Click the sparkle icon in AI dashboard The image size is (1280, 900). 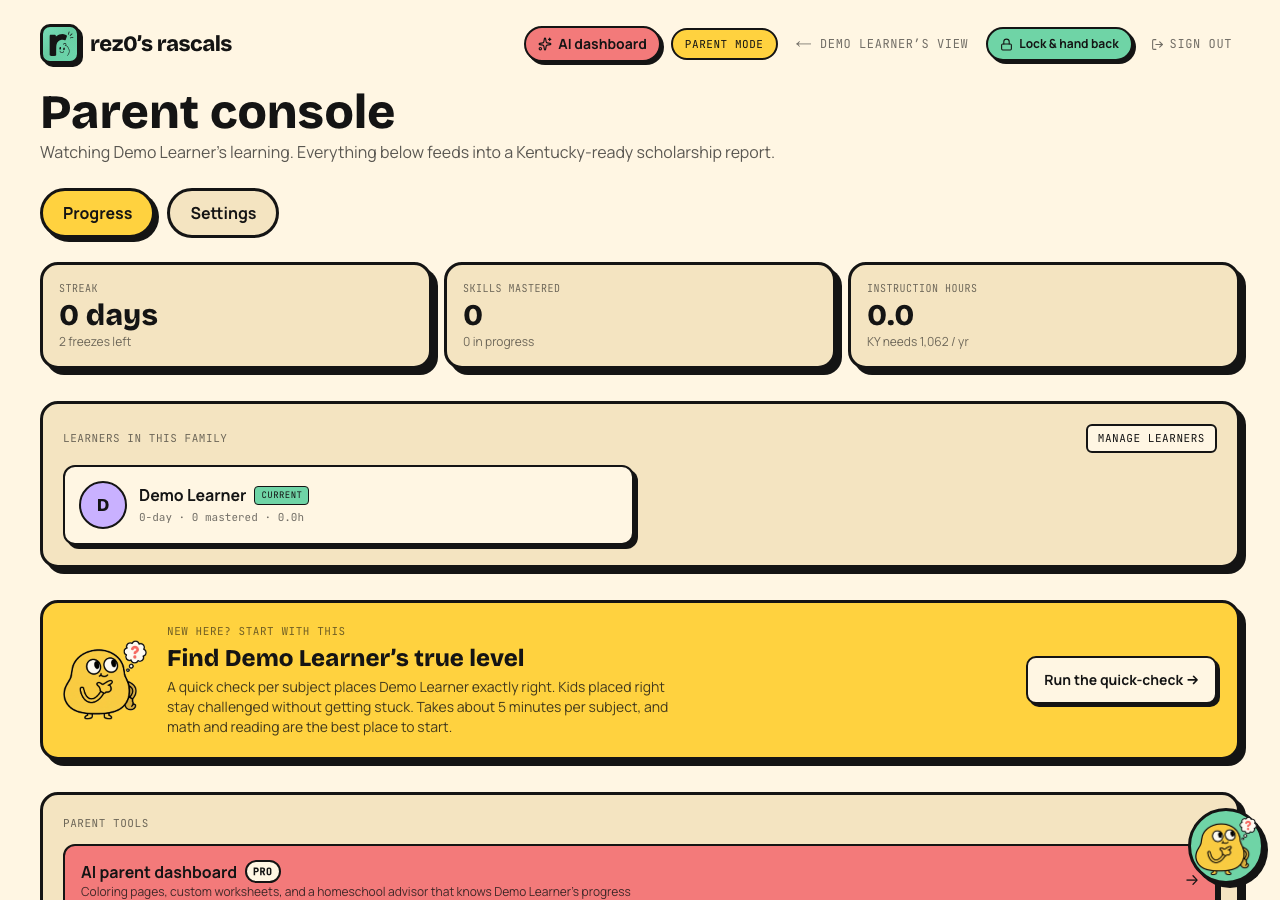coord(545,44)
